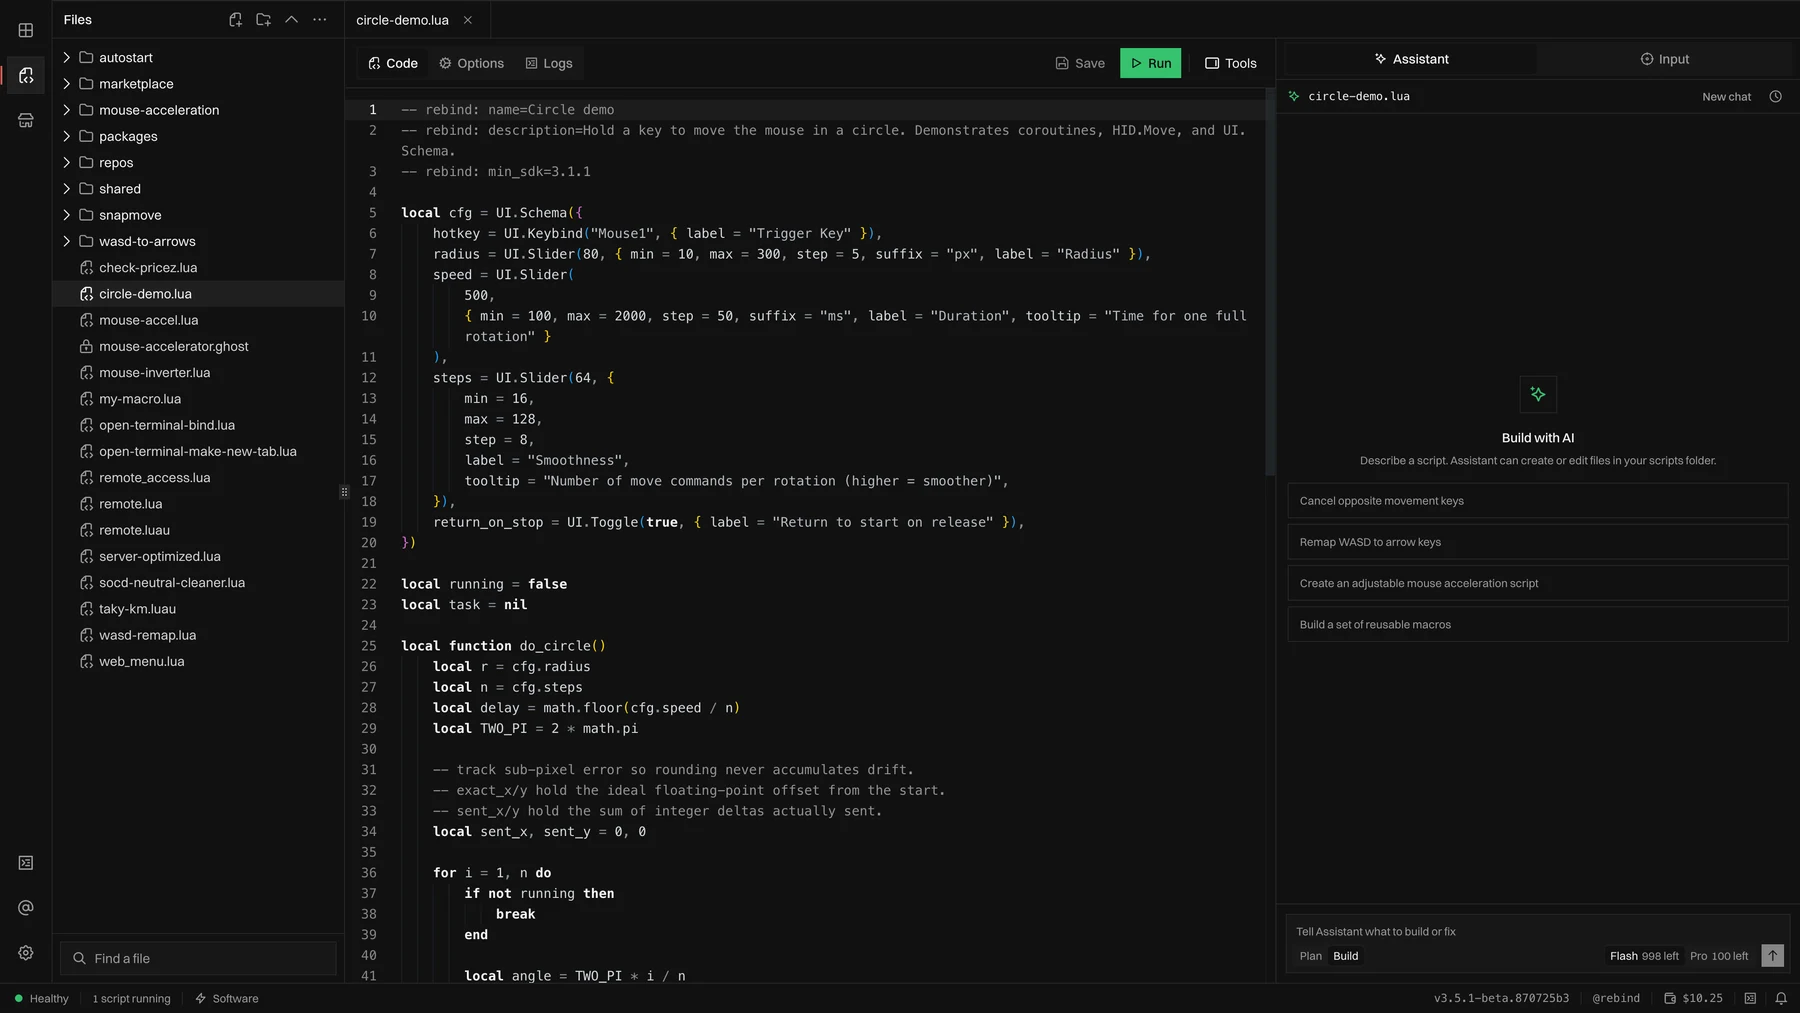Switch to the Logs tab

click(549, 63)
